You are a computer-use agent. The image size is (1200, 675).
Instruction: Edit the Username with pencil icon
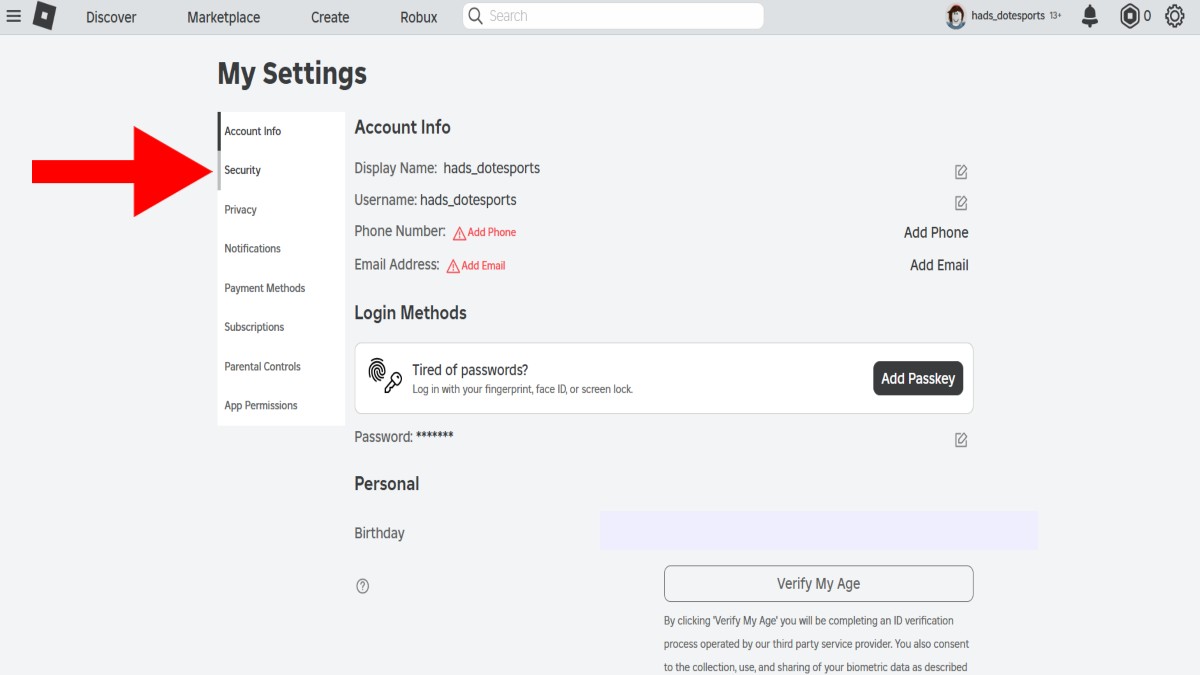click(x=961, y=203)
